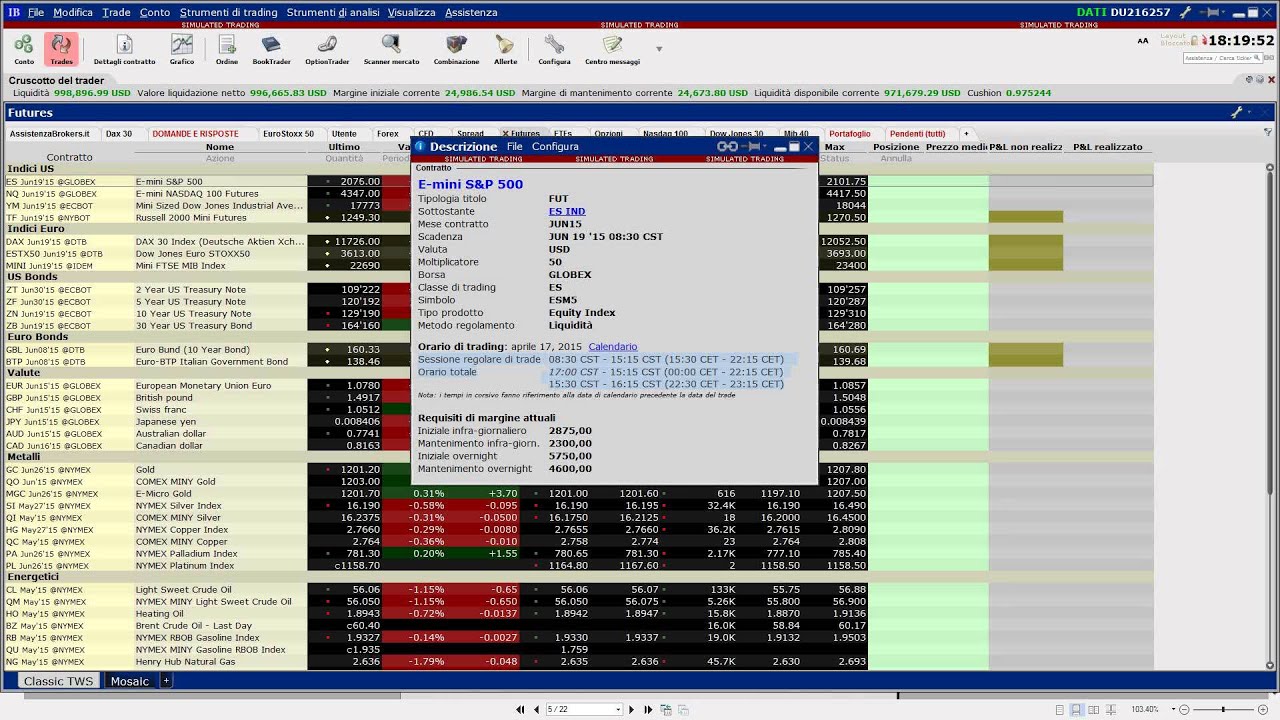Switch to the Mosaic tab

(130, 681)
